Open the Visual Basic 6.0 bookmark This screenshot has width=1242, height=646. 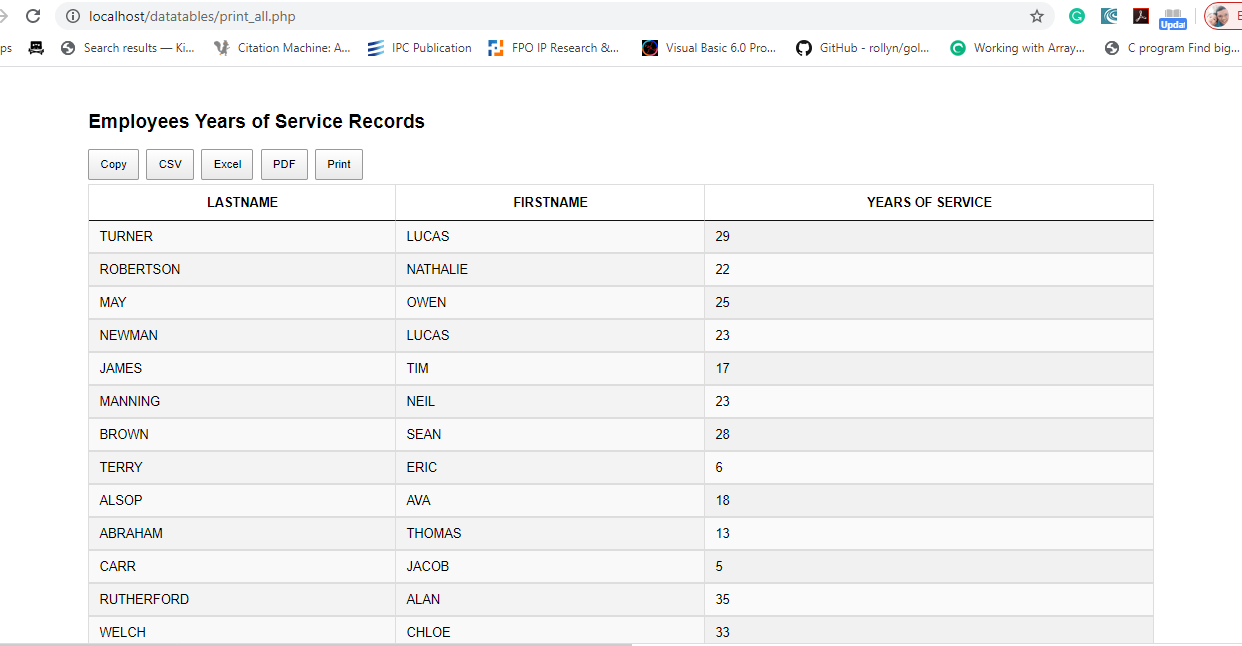tap(709, 48)
